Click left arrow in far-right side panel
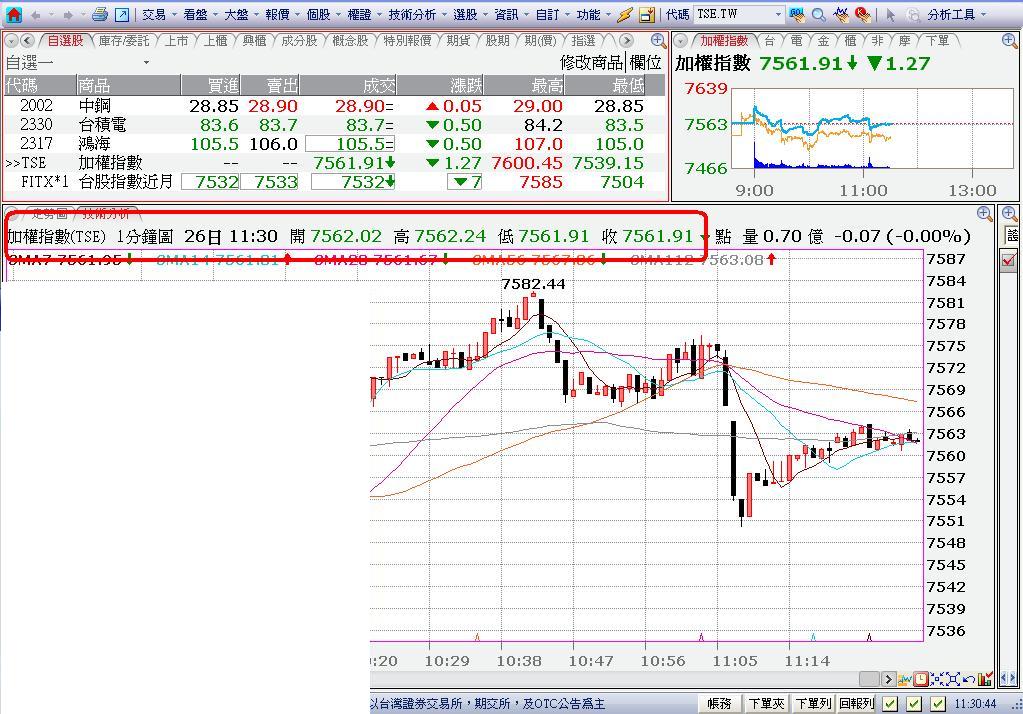 click(x=1005, y=679)
